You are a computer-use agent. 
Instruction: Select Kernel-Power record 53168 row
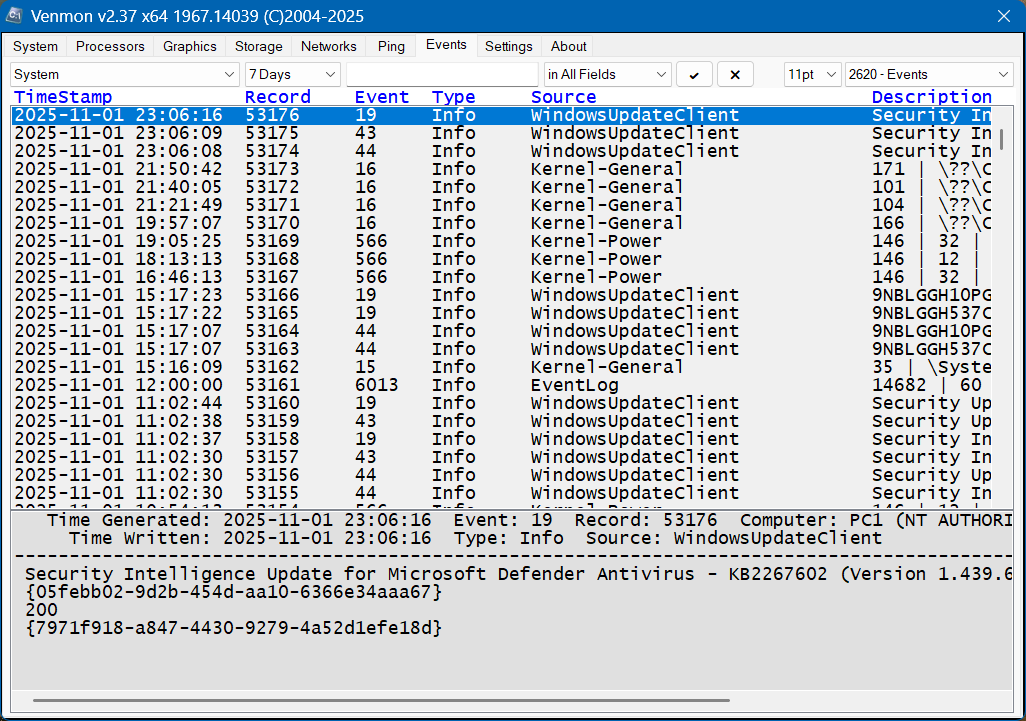point(502,259)
